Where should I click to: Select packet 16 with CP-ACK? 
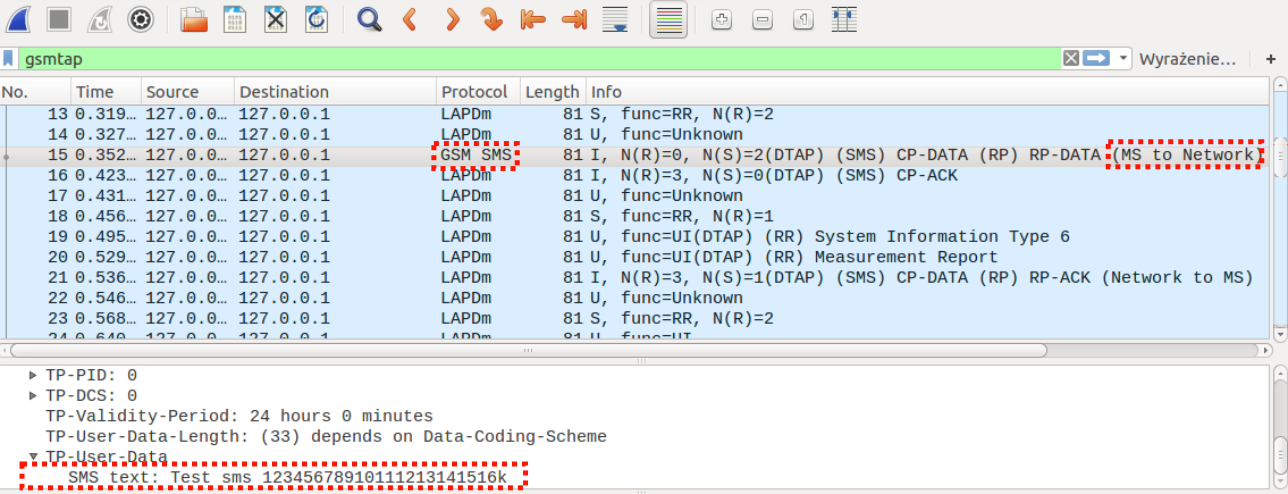coord(635,175)
